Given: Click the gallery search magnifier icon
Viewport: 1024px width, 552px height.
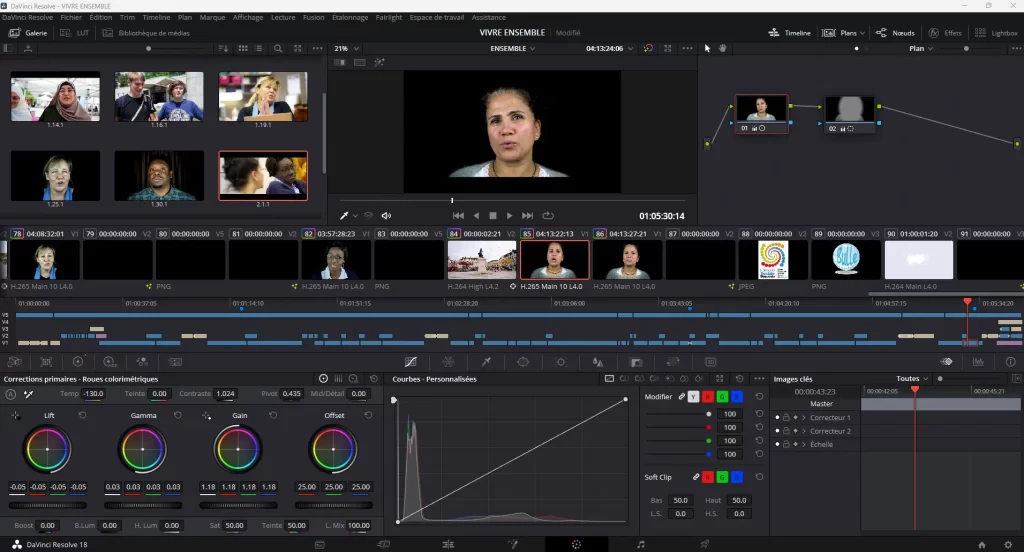Looking at the screenshot, I should click(x=278, y=48).
